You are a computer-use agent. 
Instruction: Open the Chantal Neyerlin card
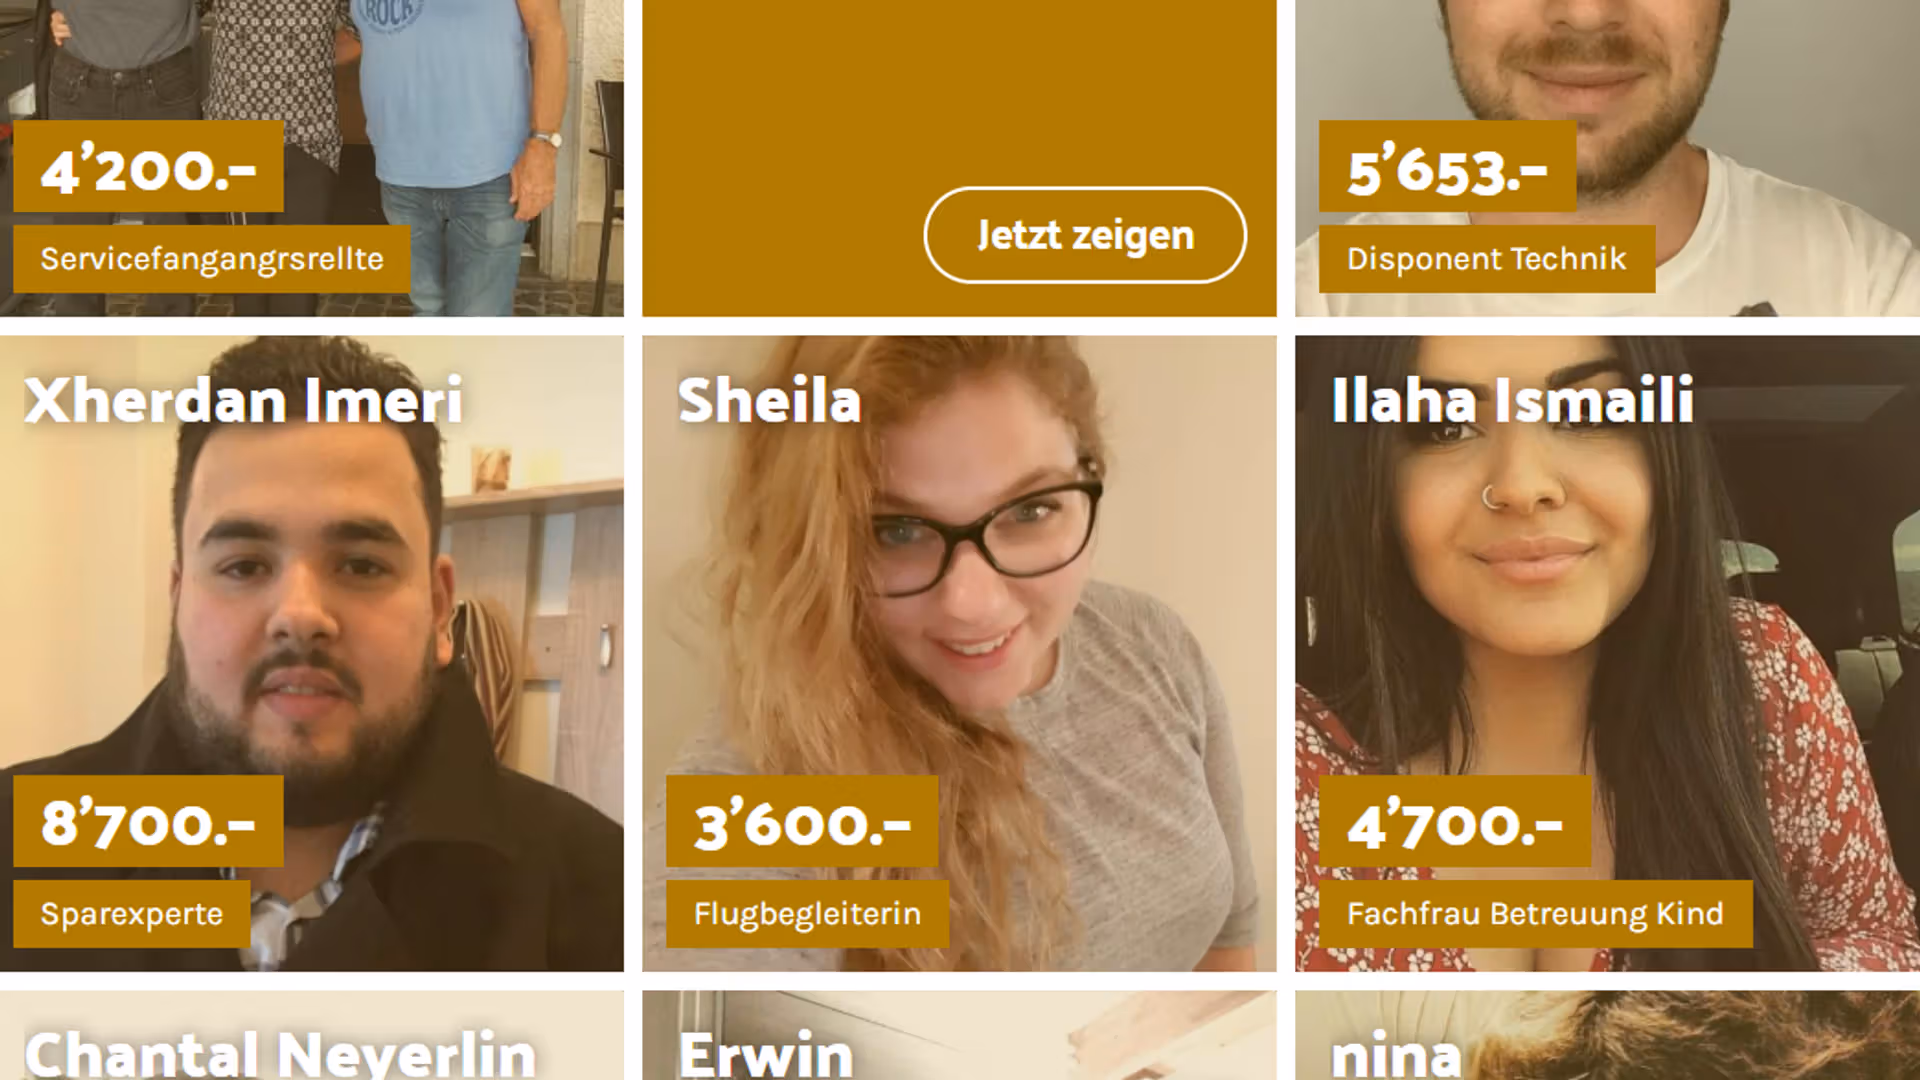pyautogui.click(x=311, y=1035)
